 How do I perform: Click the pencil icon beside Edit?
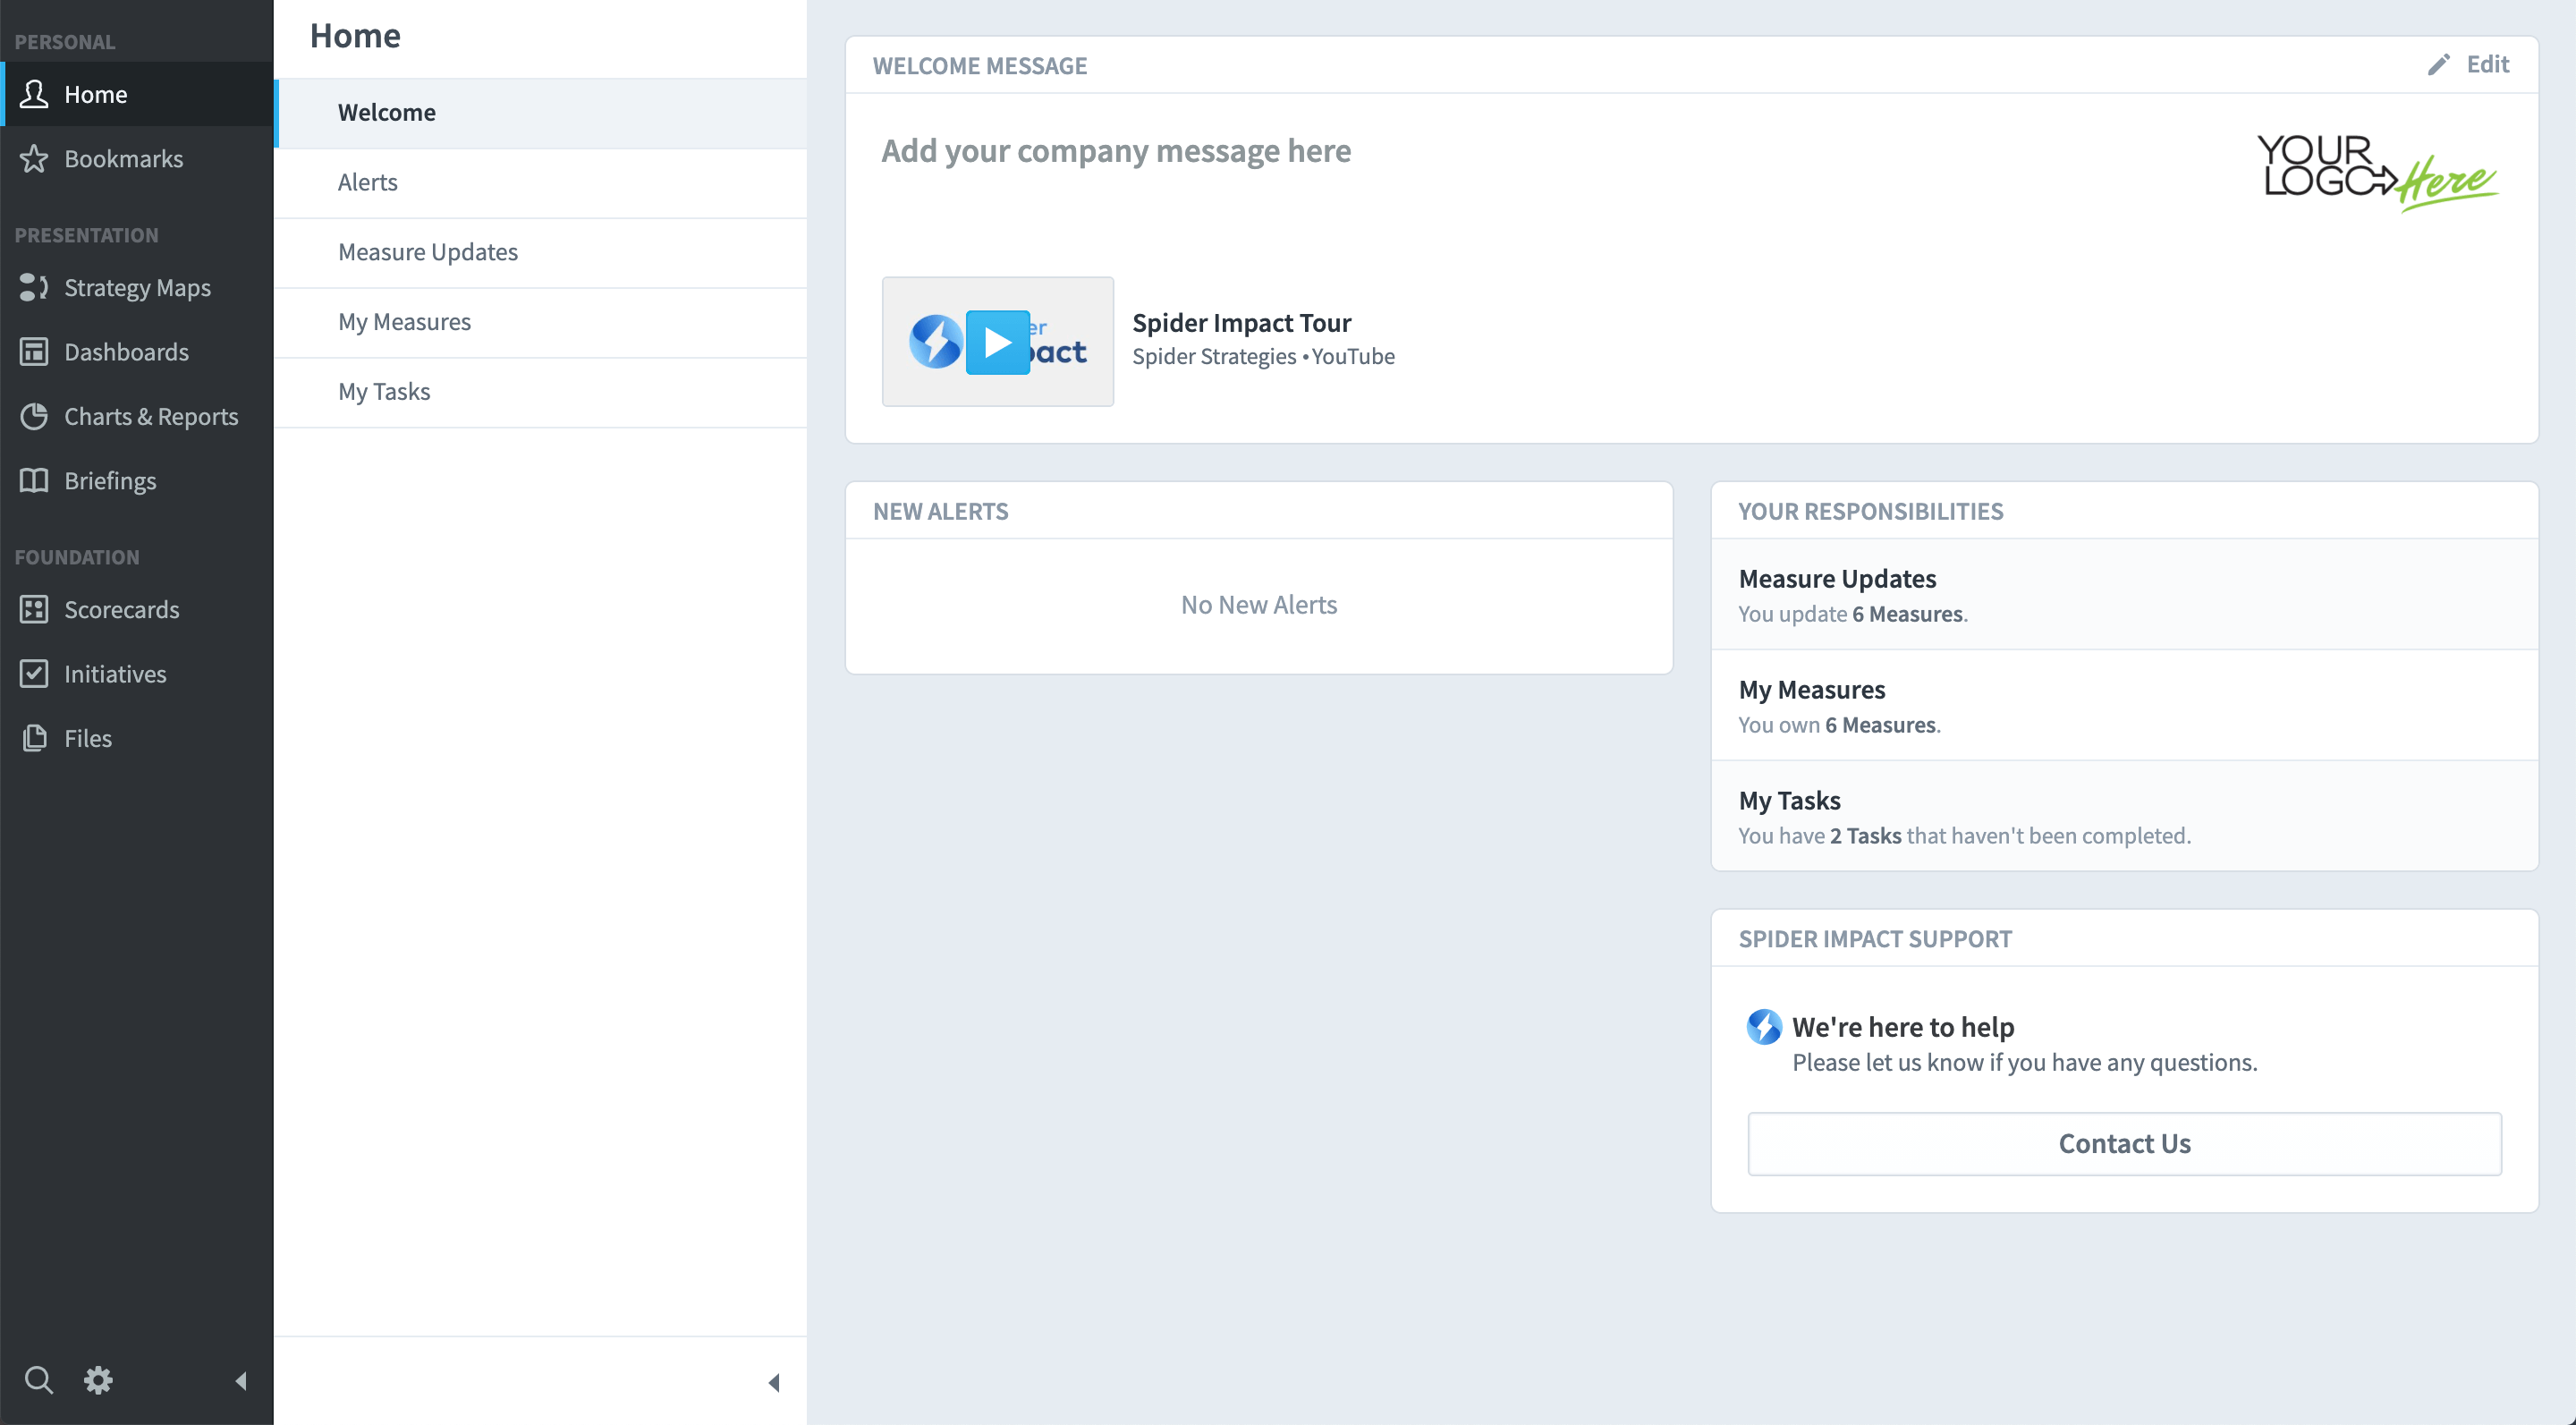[x=2439, y=65]
